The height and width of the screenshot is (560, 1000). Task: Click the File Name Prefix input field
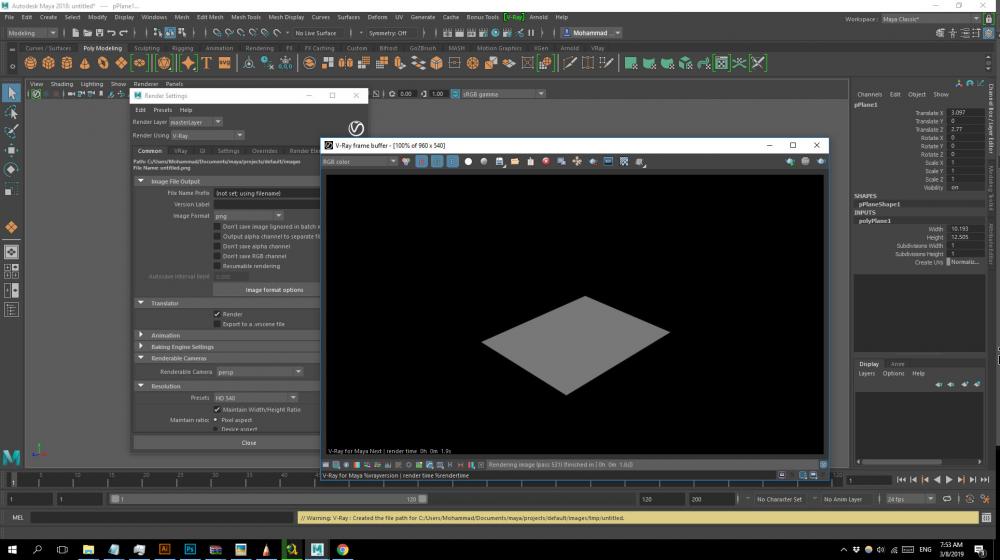tap(265, 193)
